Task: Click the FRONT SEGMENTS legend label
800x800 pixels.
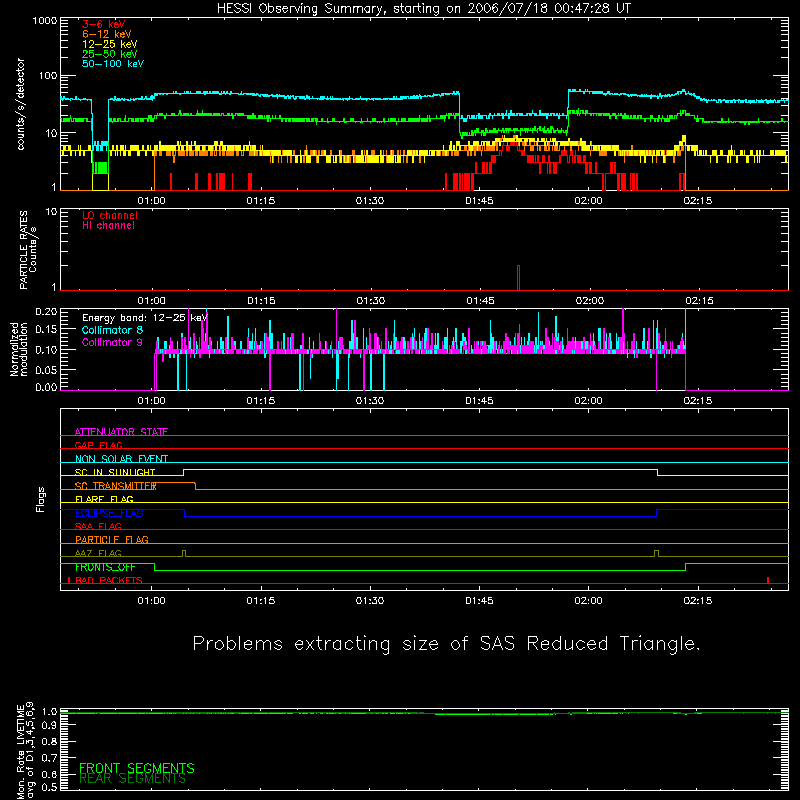Action: point(137,768)
